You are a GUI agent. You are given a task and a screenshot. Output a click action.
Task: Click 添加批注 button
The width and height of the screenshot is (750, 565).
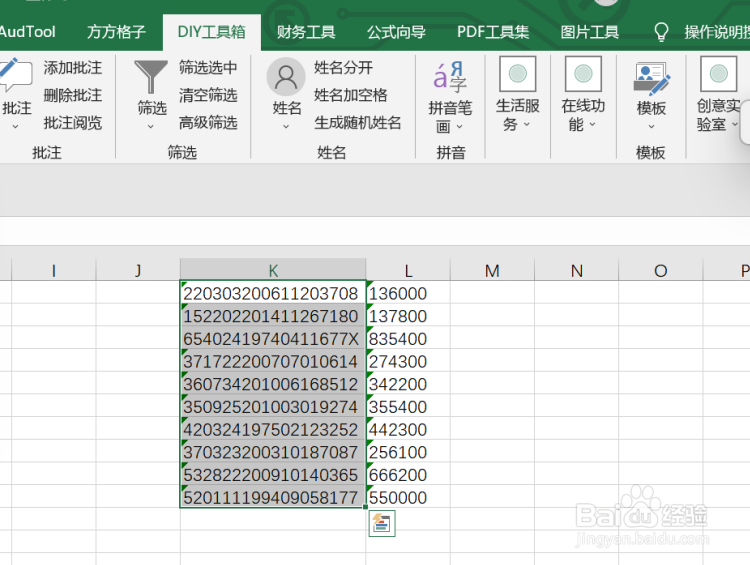click(x=73, y=68)
